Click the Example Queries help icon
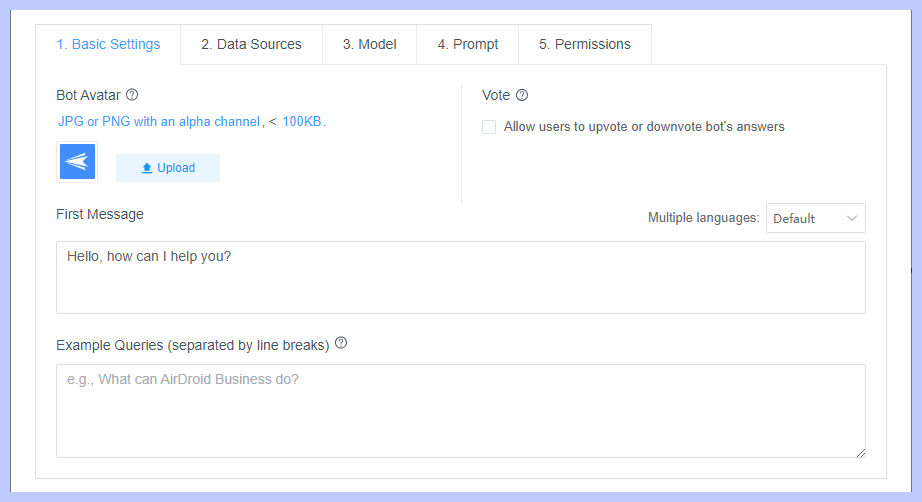Viewport: 922px width, 502px height. pos(341,343)
